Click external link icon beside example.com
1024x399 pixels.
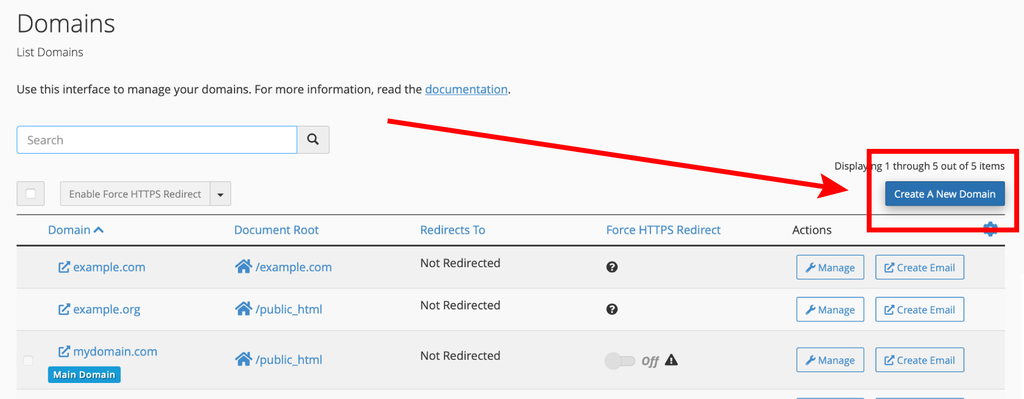(64, 267)
